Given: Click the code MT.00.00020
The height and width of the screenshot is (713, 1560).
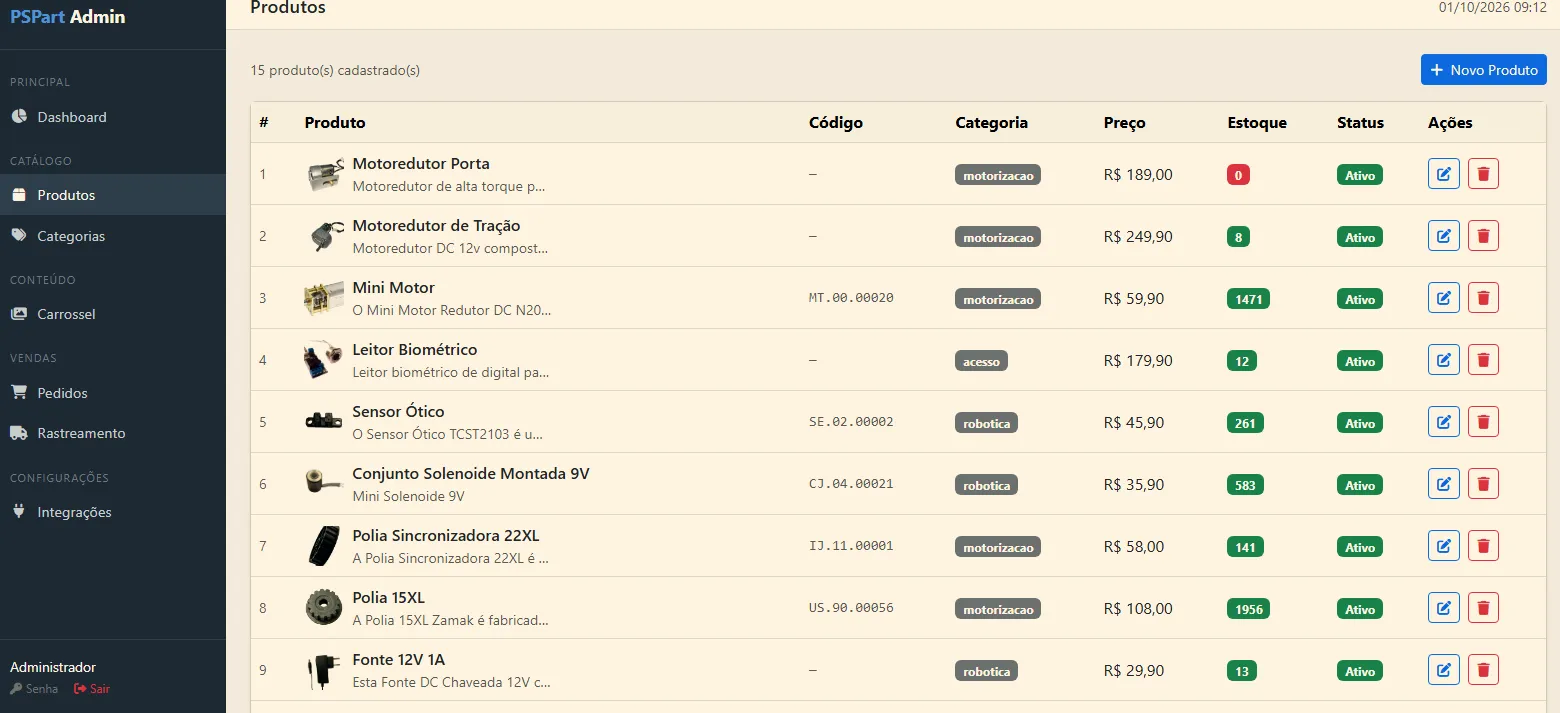Looking at the screenshot, I should pyautogui.click(x=851, y=298).
